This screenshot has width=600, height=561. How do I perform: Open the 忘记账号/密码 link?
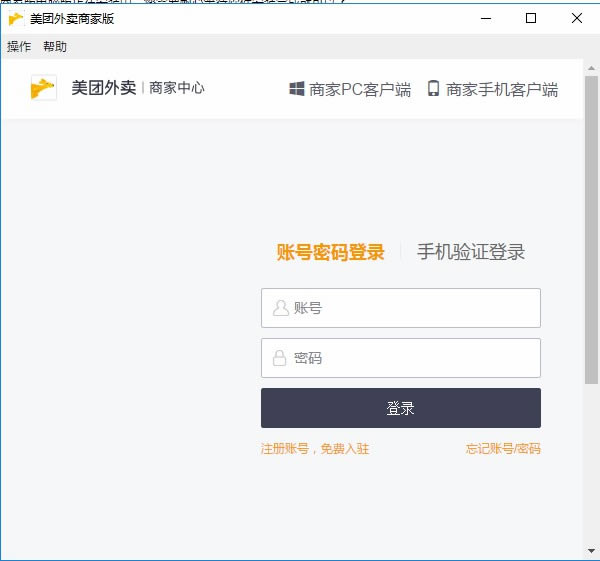[502, 449]
